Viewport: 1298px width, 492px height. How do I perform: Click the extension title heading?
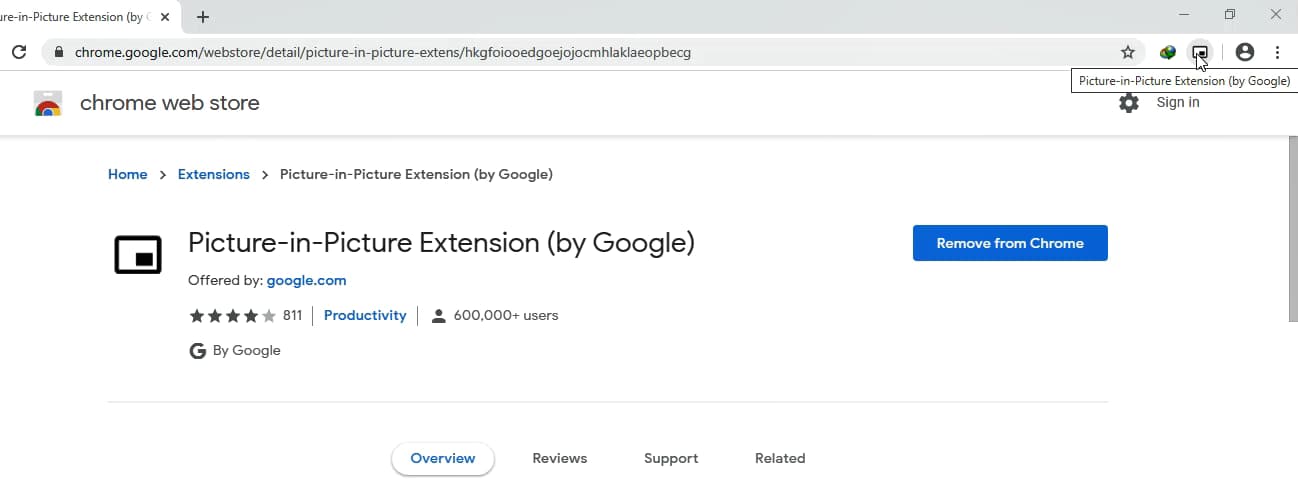[x=441, y=243]
